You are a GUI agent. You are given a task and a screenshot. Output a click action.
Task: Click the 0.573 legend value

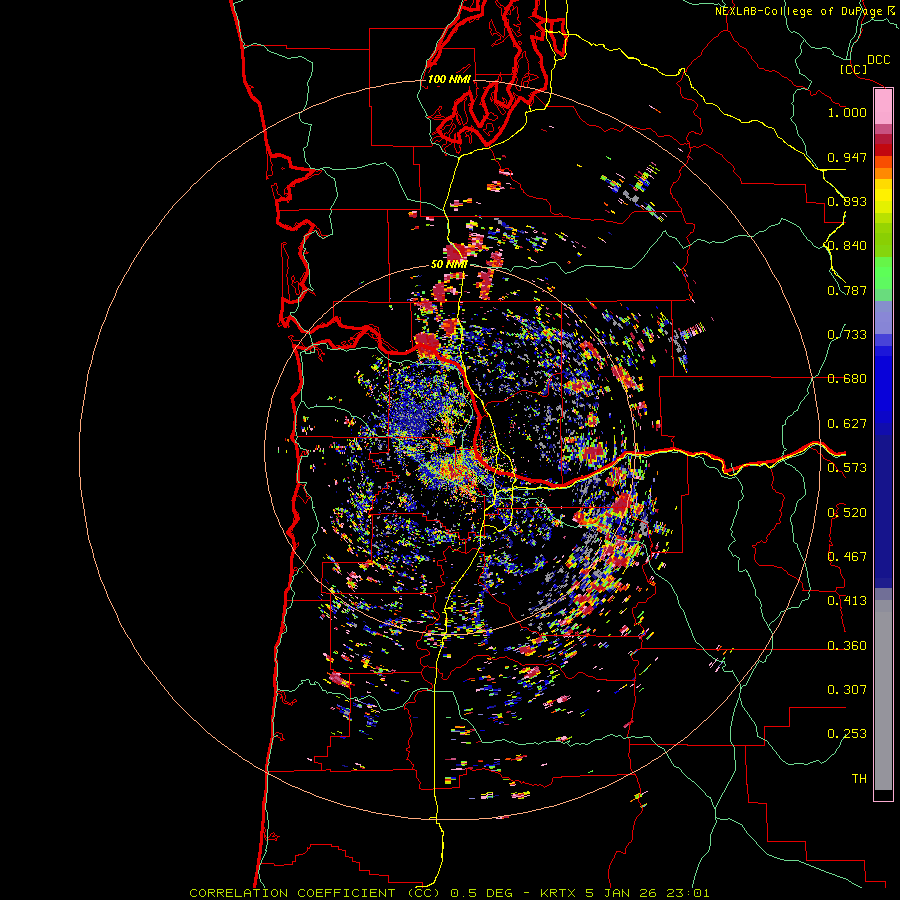[x=847, y=468]
